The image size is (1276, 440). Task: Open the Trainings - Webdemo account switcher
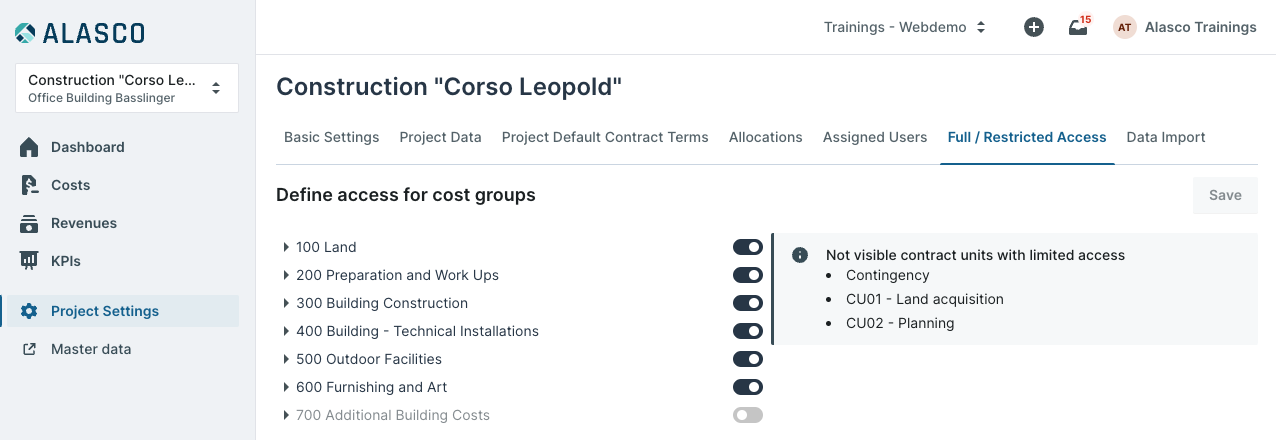[905, 27]
